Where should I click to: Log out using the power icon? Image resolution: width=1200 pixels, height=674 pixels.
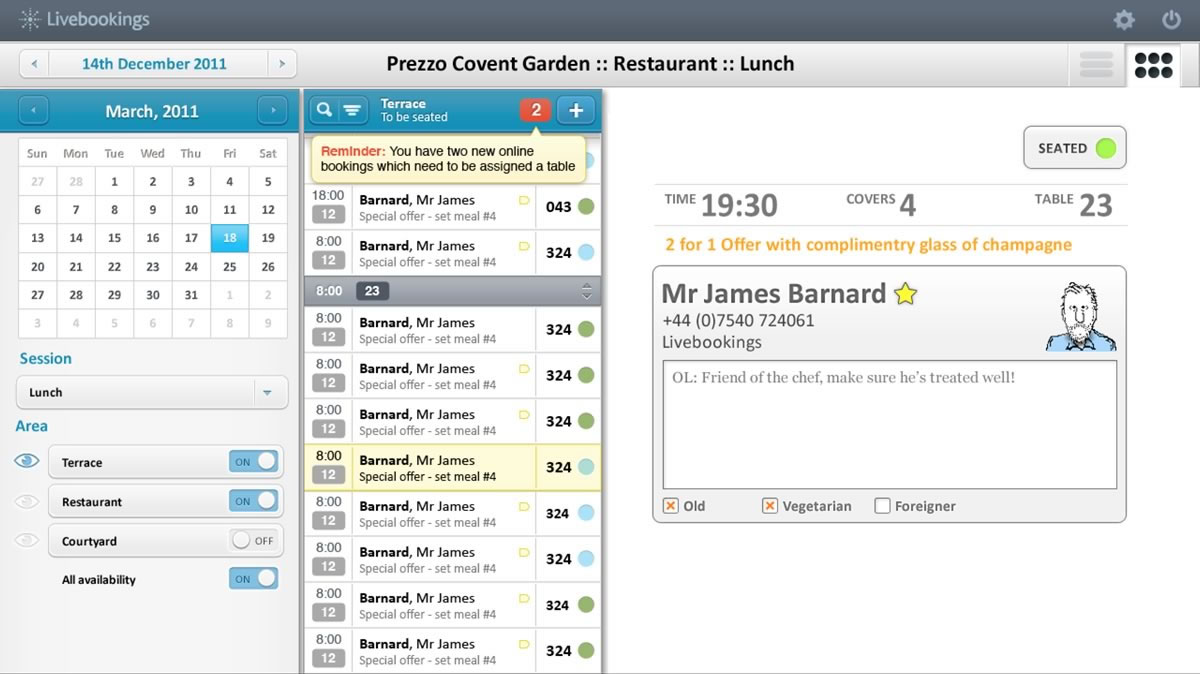coord(1171,19)
